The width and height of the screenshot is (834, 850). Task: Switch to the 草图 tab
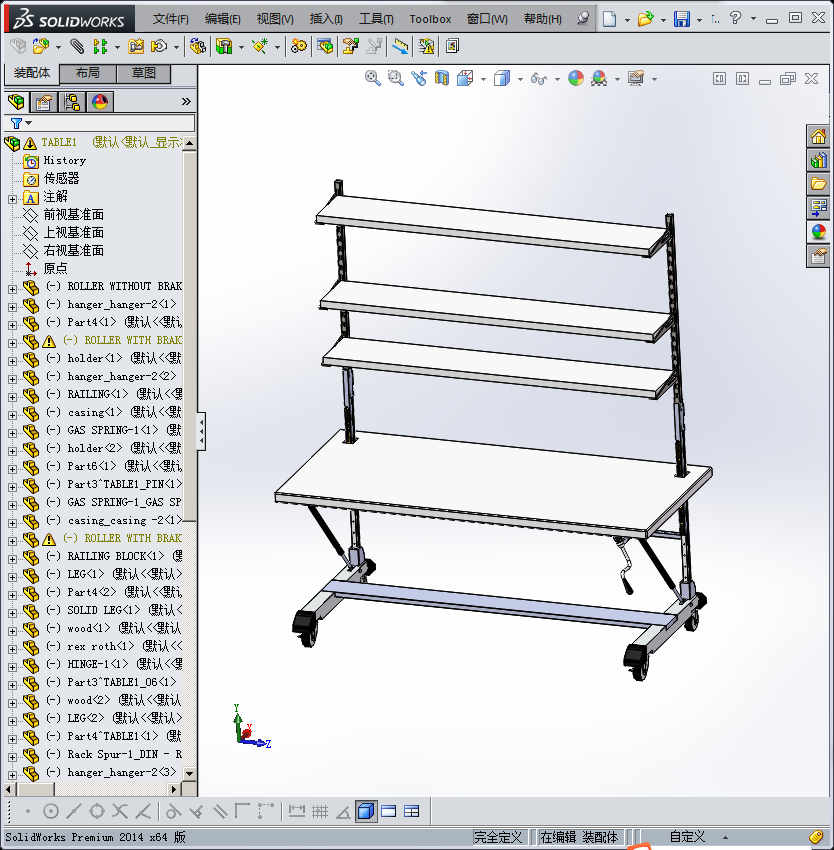pos(144,74)
